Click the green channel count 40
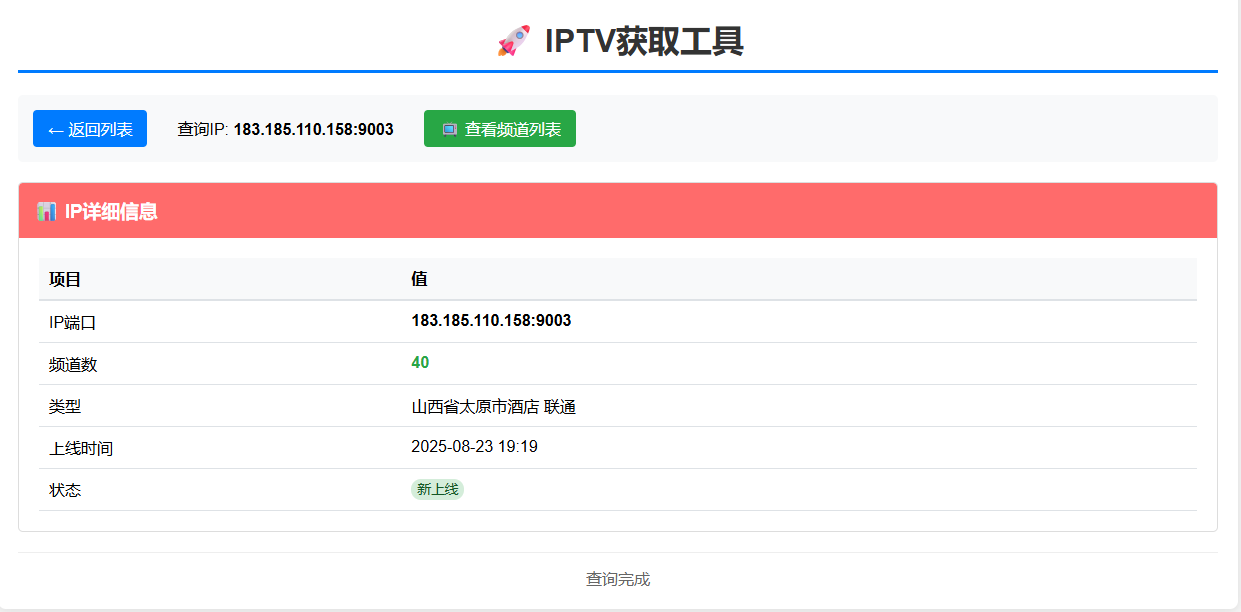The width and height of the screenshot is (1241, 612). [x=420, y=363]
